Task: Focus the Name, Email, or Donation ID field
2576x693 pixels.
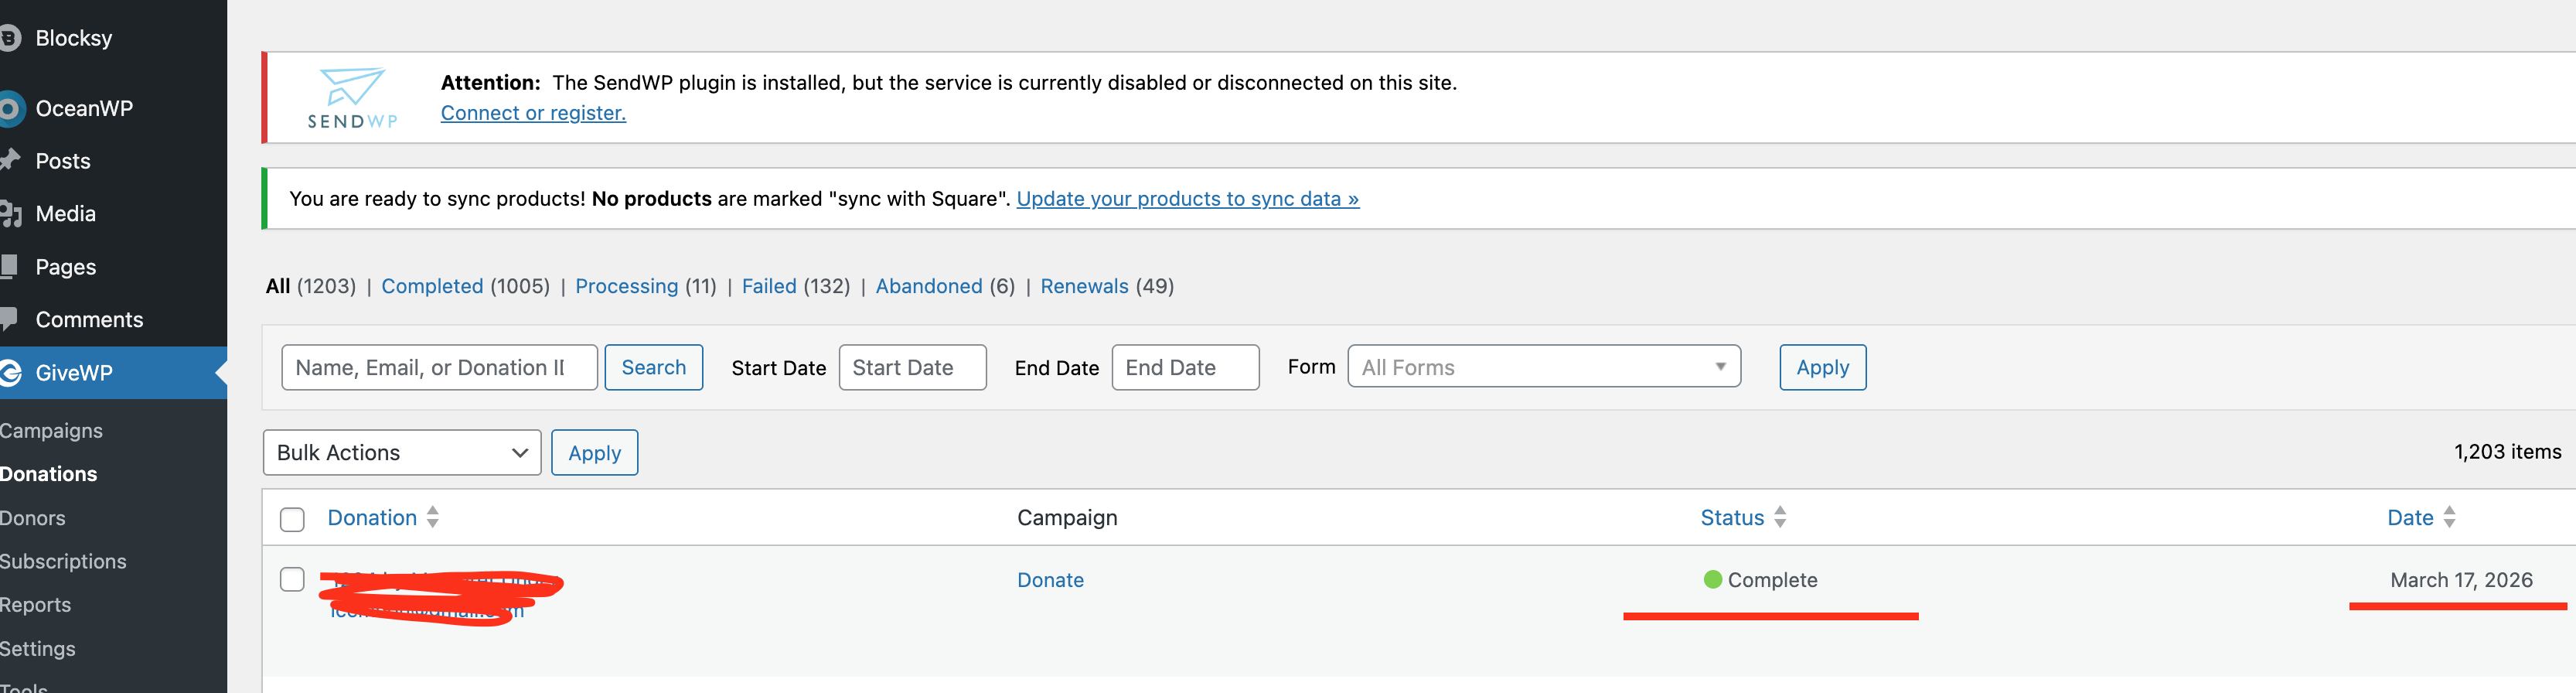Action: click(x=439, y=367)
